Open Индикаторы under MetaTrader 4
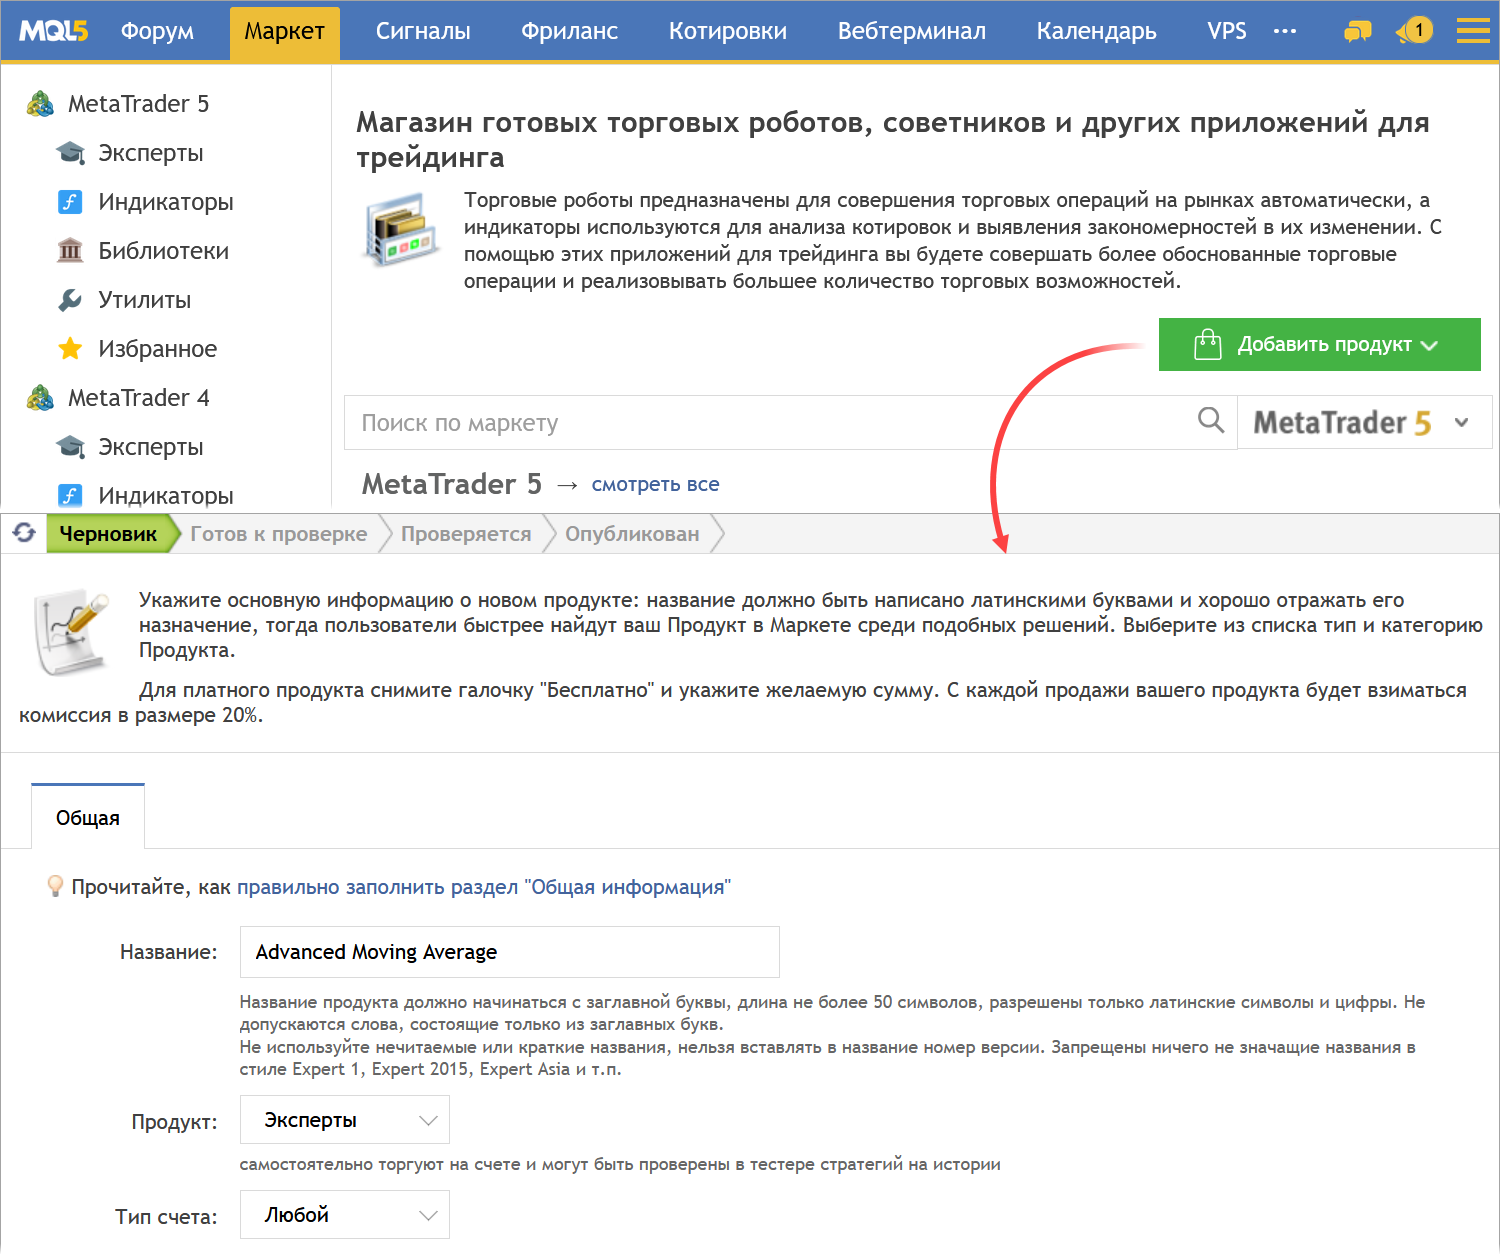1500x1254 pixels. [x=166, y=496]
